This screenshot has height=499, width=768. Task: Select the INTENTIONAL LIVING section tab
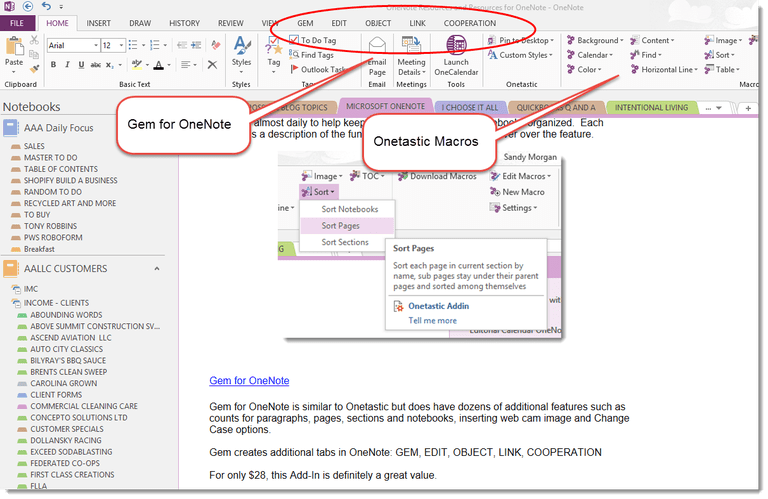point(651,107)
